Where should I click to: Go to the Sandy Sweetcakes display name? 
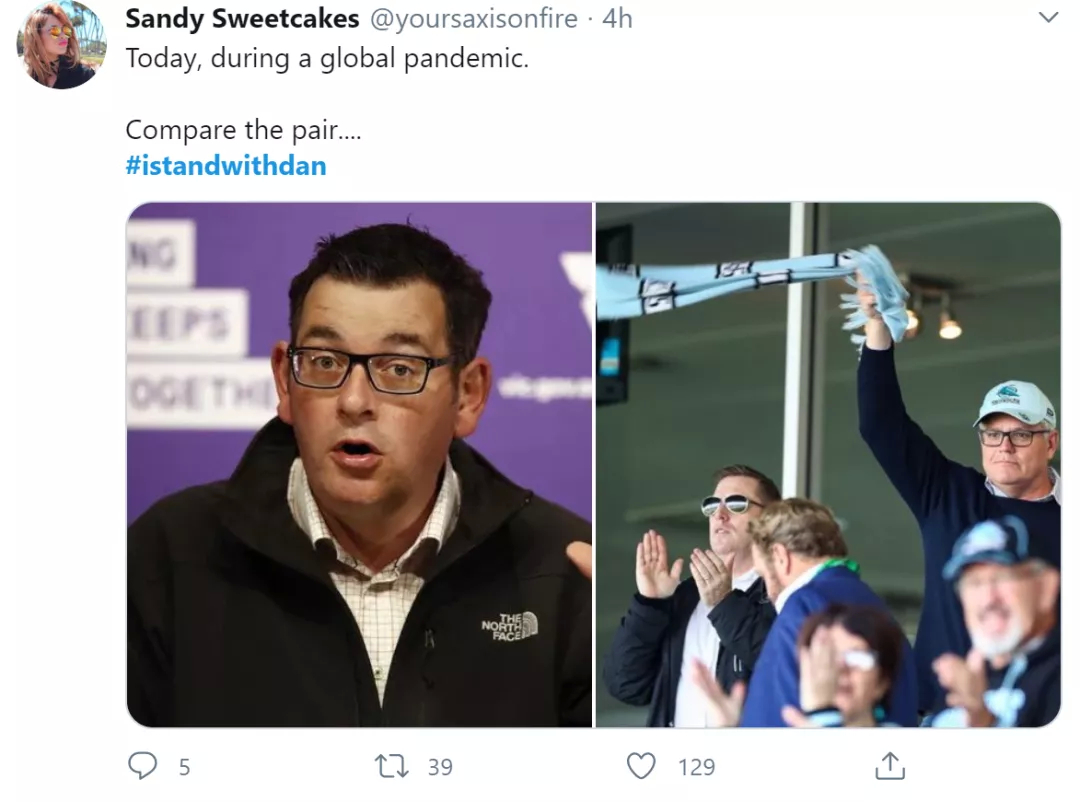(242, 19)
